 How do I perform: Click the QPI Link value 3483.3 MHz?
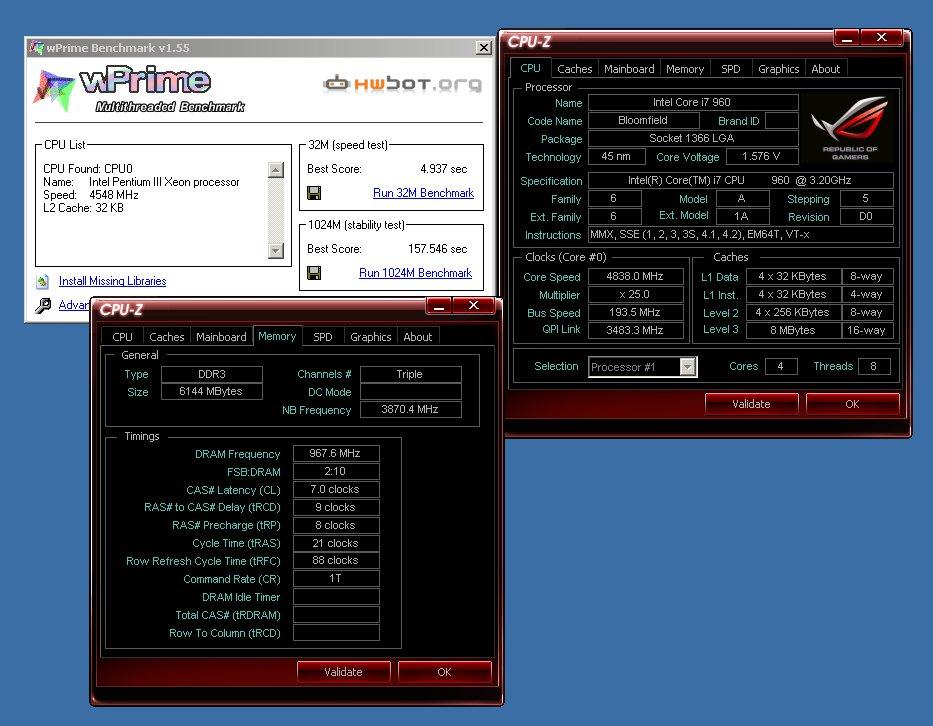(x=635, y=330)
